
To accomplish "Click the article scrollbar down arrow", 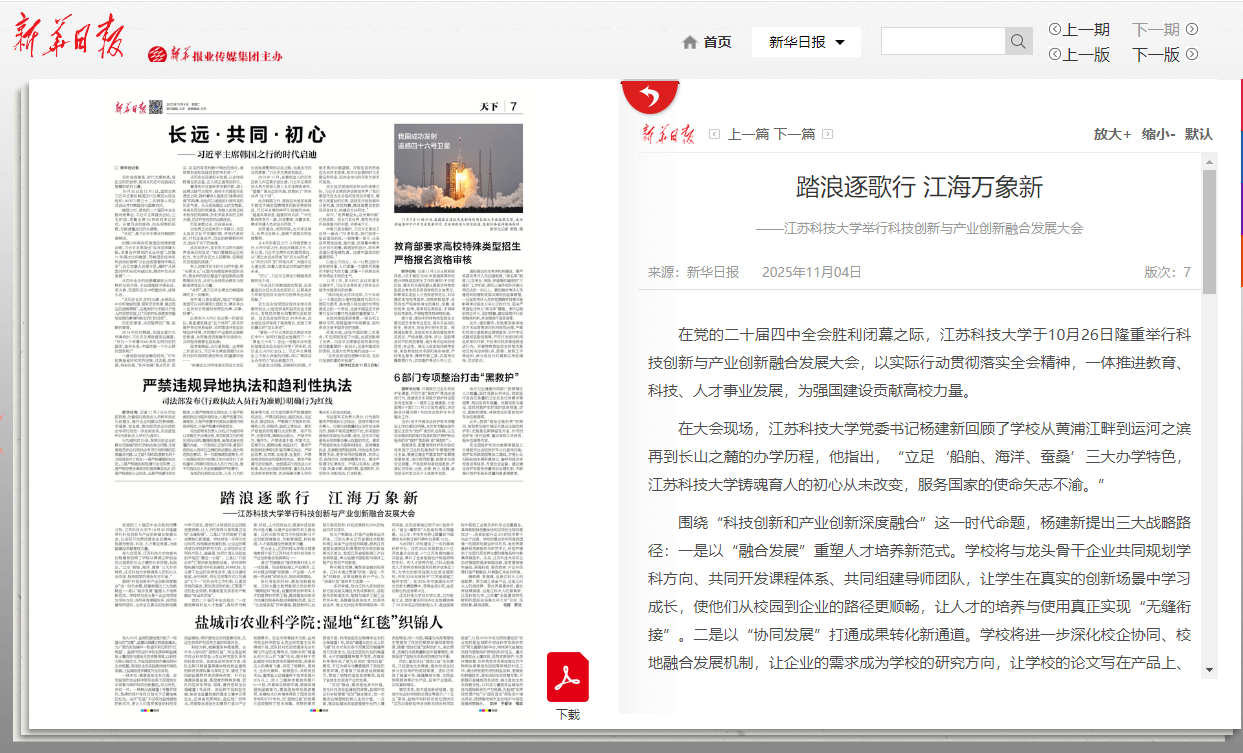I will click(1209, 669).
